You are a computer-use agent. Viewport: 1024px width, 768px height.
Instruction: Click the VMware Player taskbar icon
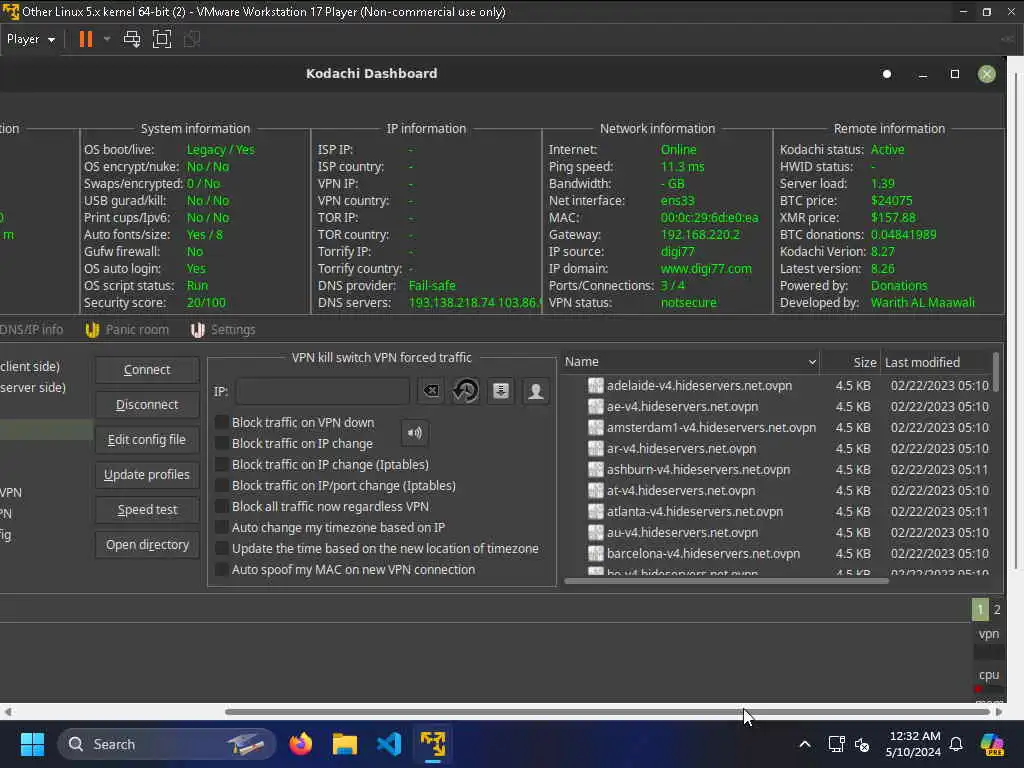(433, 744)
